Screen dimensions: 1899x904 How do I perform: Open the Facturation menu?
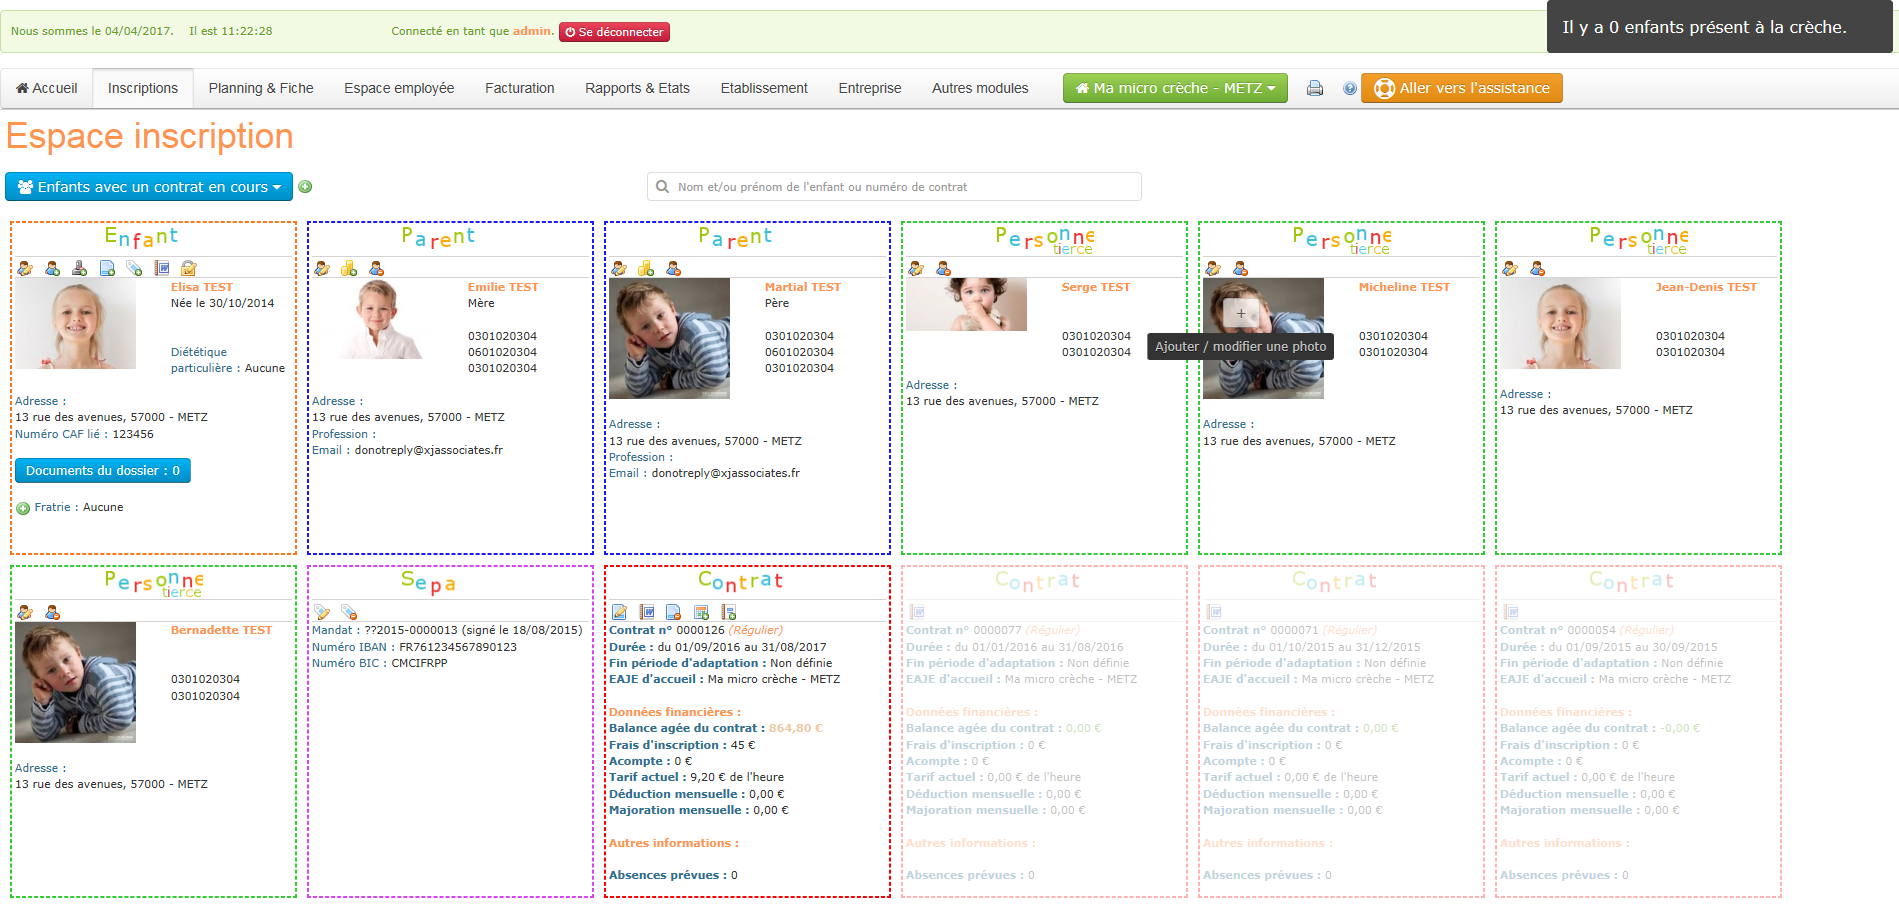tap(519, 89)
